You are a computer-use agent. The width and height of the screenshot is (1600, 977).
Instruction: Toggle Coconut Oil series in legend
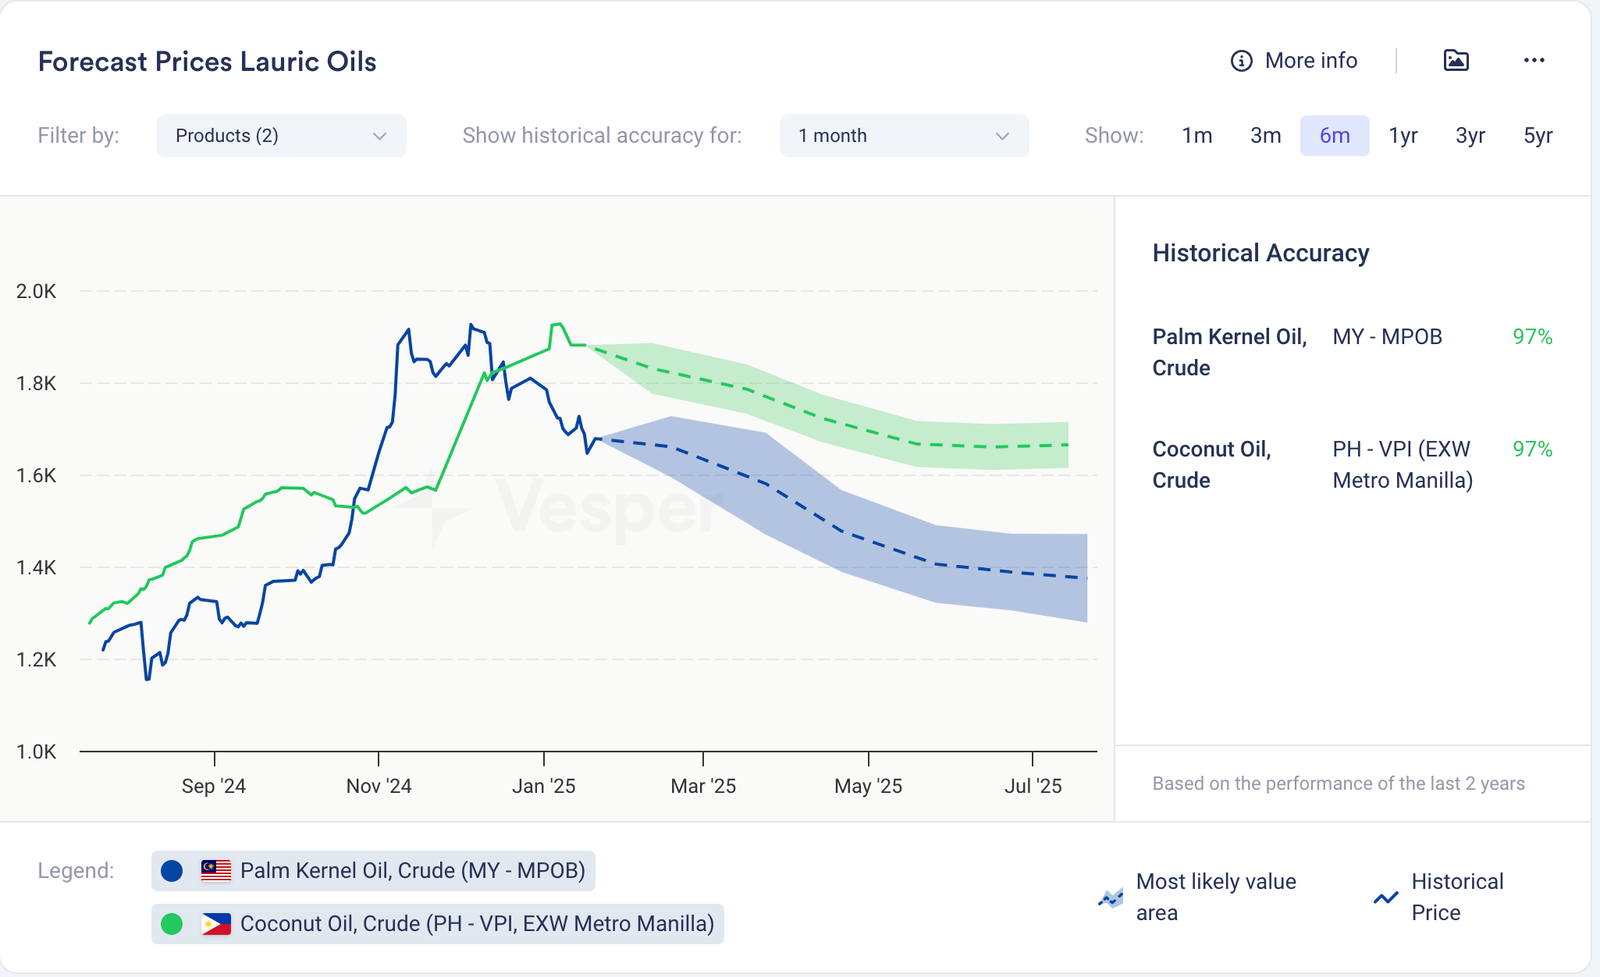point(476,923)
